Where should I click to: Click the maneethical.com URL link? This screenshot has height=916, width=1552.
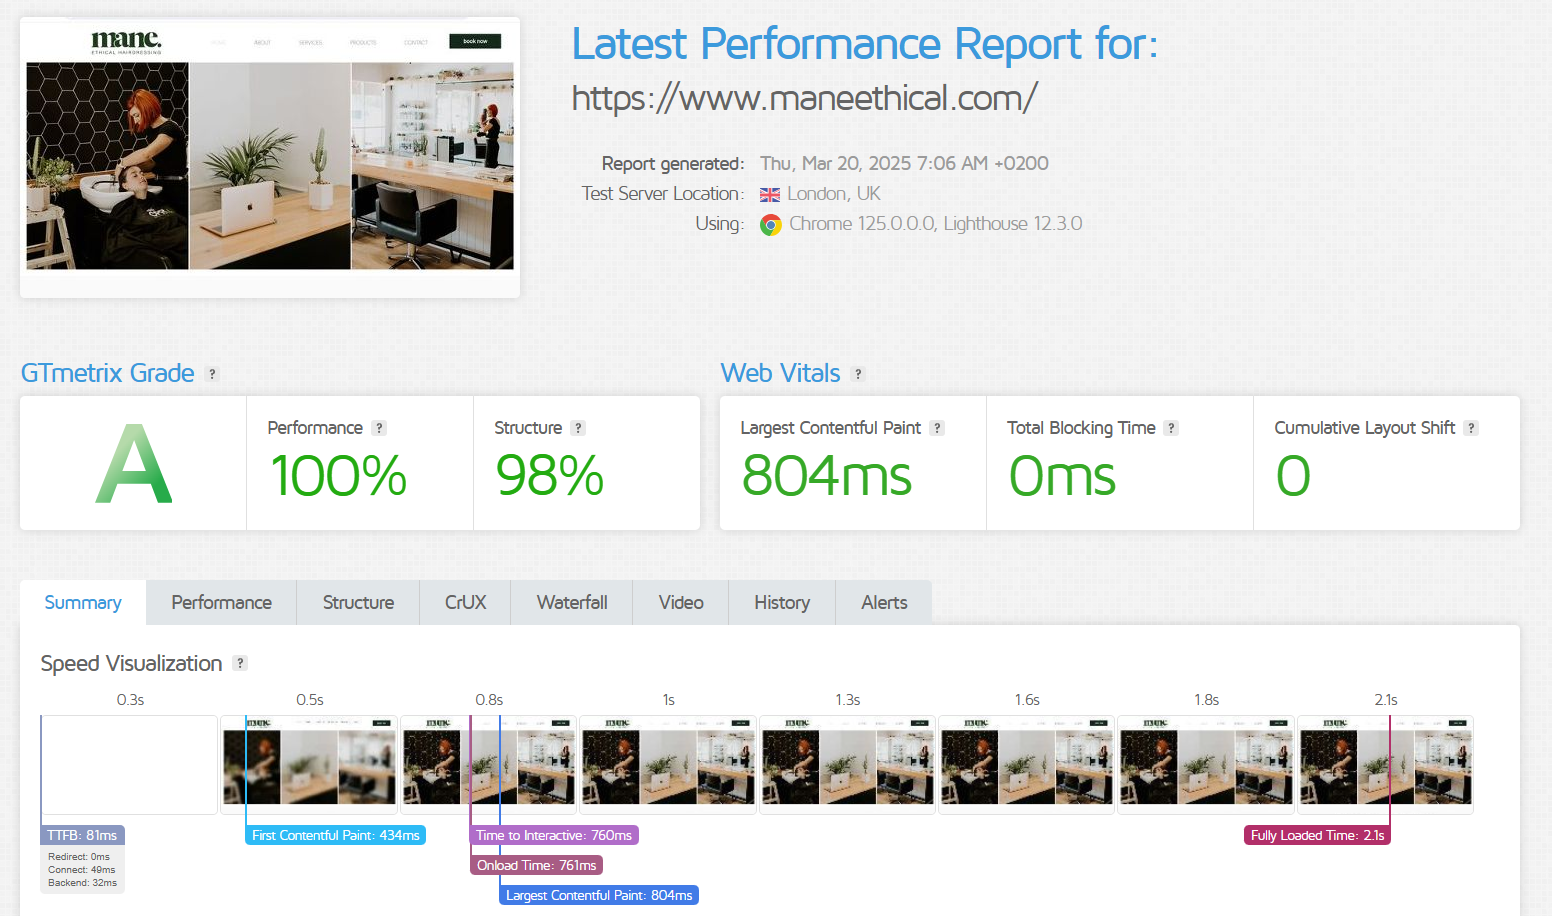tap(805, 98)
